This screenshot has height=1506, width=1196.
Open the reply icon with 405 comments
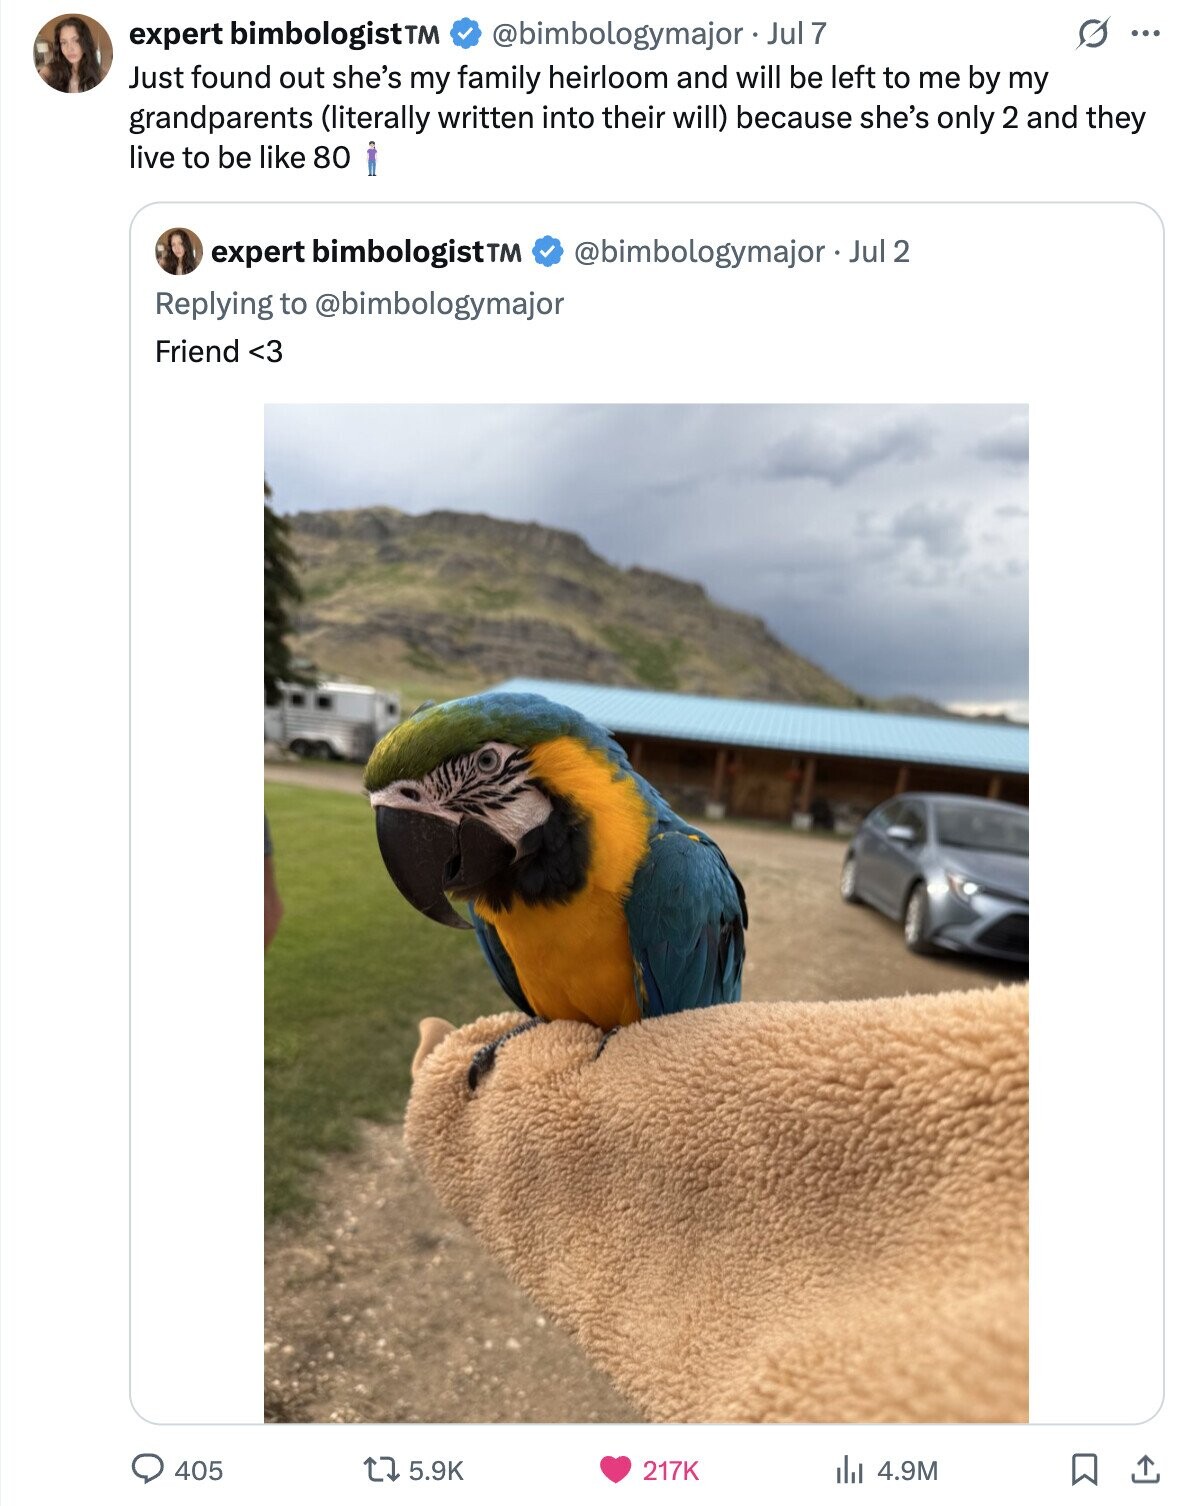[x=149, y=1469]
